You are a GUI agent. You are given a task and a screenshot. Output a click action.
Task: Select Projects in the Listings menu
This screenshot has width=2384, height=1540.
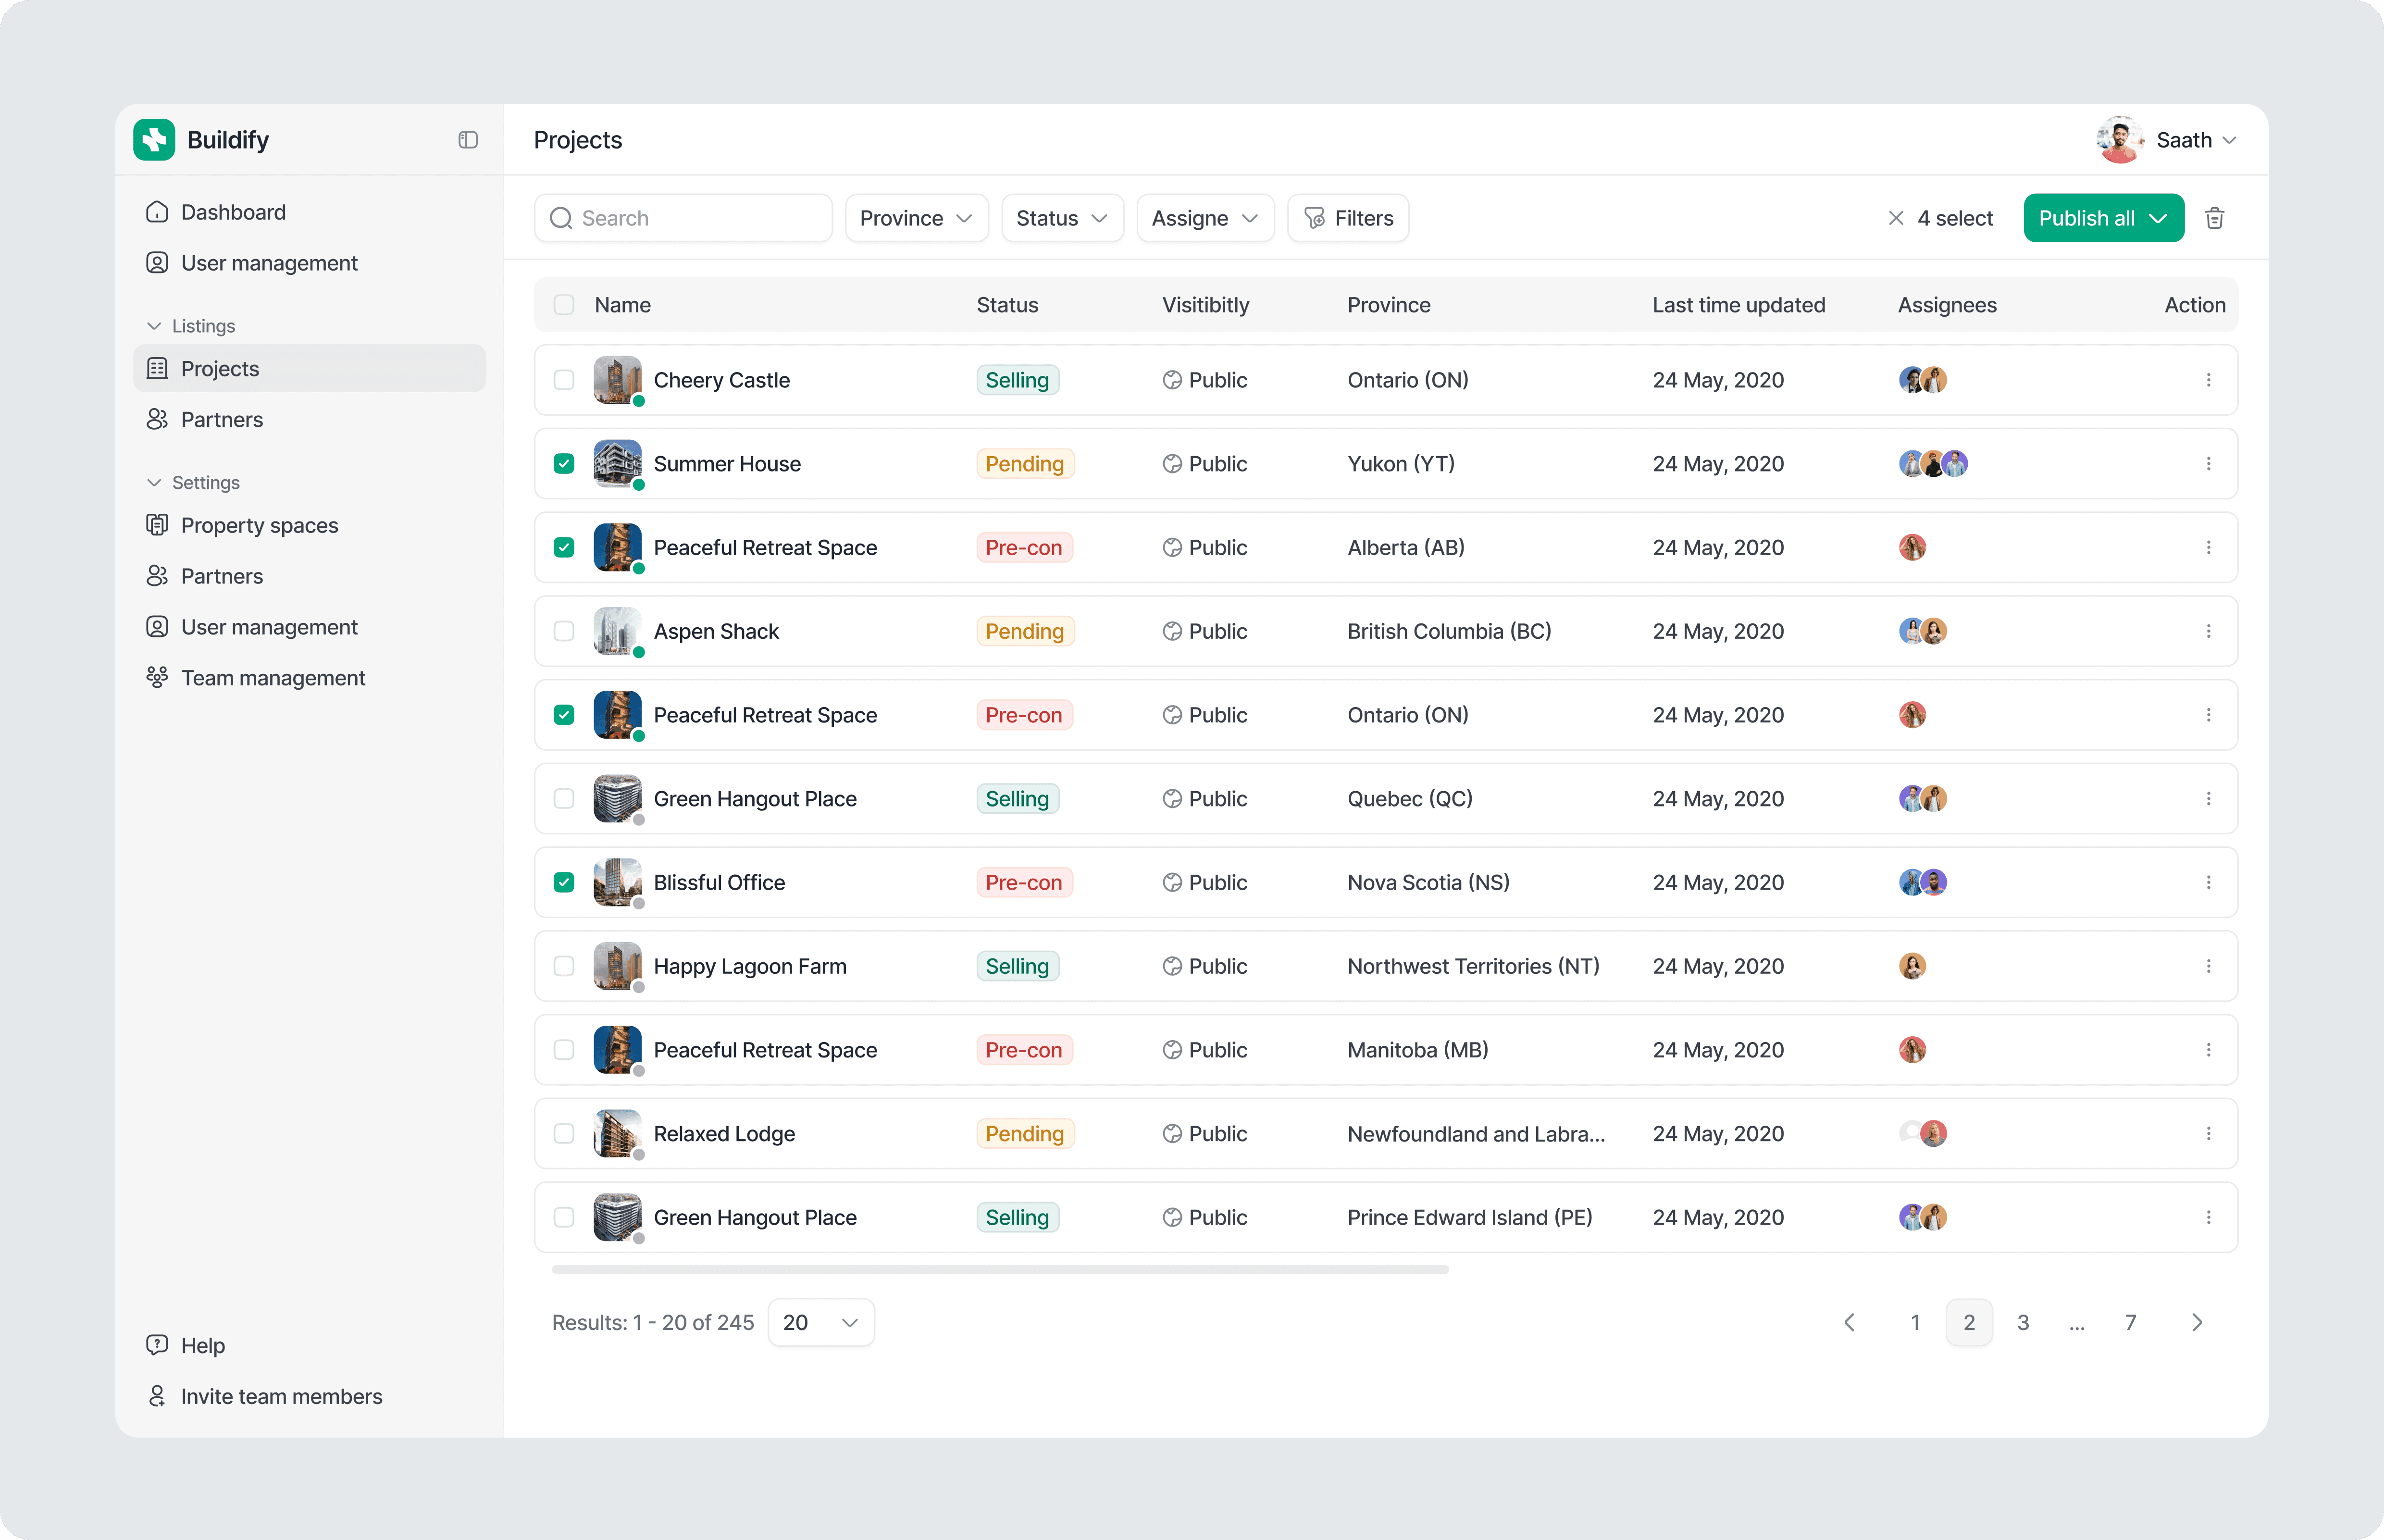coord(220,368)
